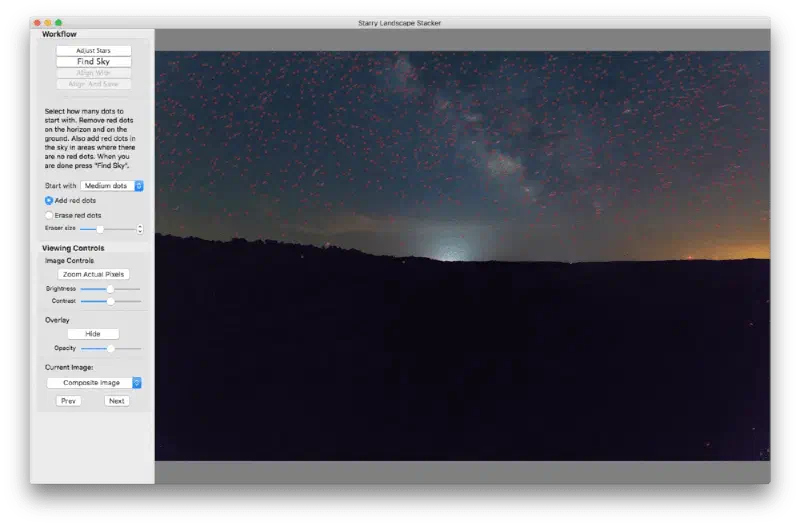Screen dimensions: 800x526
Task: Click the Adjust Stars workflow button
Action: (93, 51)
